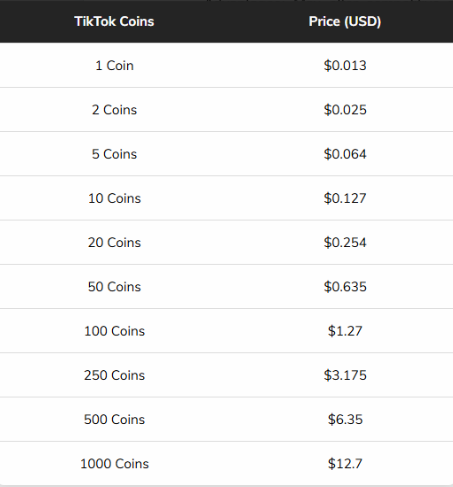
Task: Click the 10 Coins row label
Action: pyautogui.click(x=114, y=198)
